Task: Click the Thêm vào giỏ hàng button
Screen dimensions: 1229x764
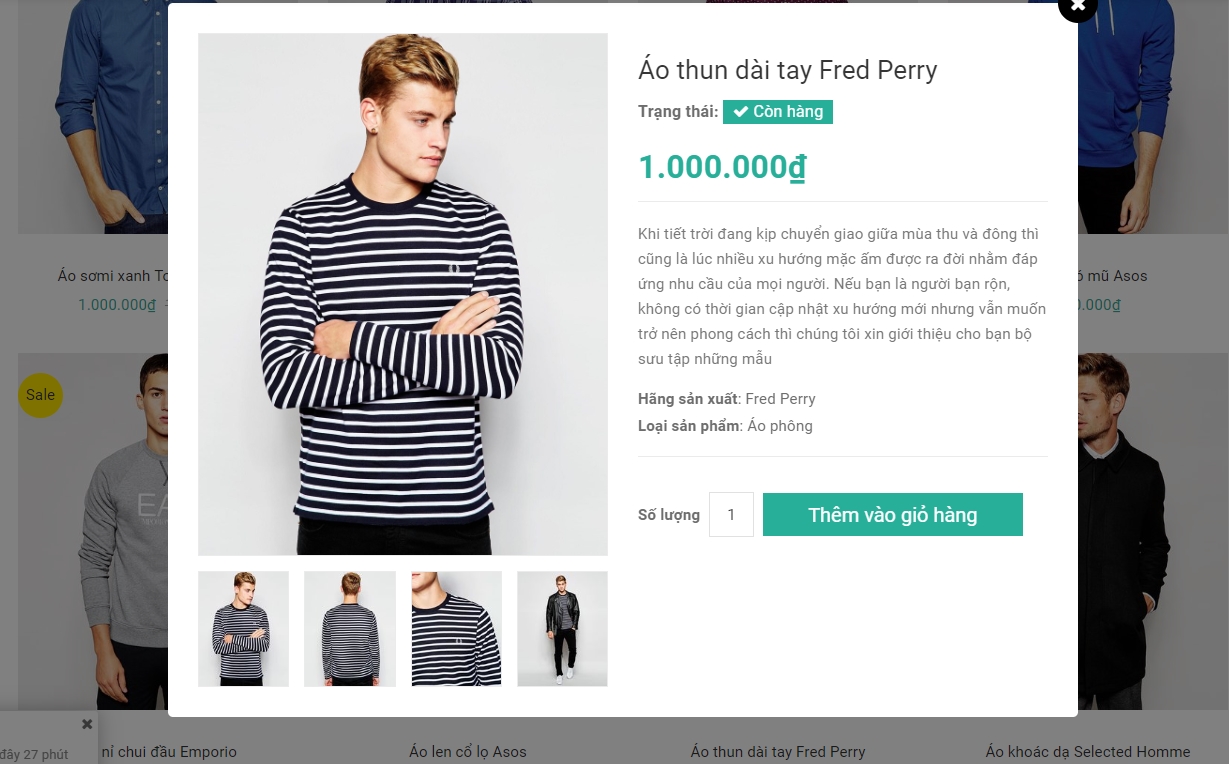Action: 892,515
